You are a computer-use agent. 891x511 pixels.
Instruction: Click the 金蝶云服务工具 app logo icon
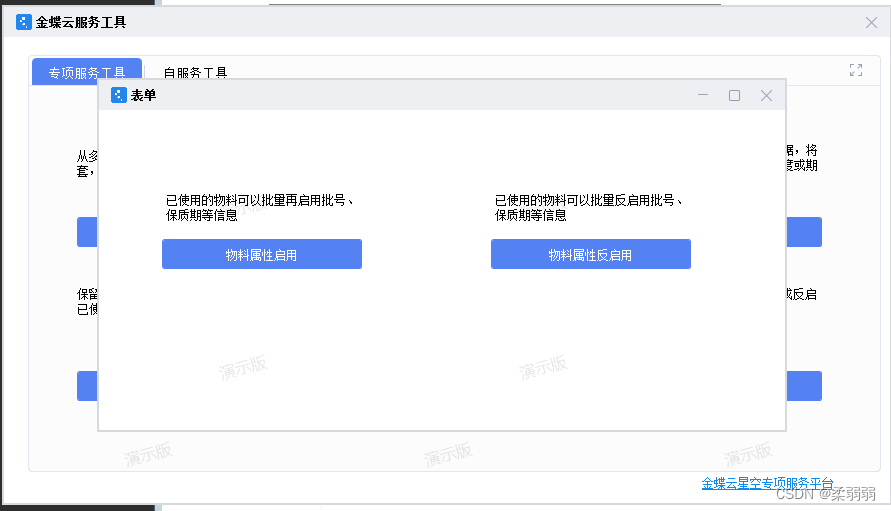(x=24, y=22)
